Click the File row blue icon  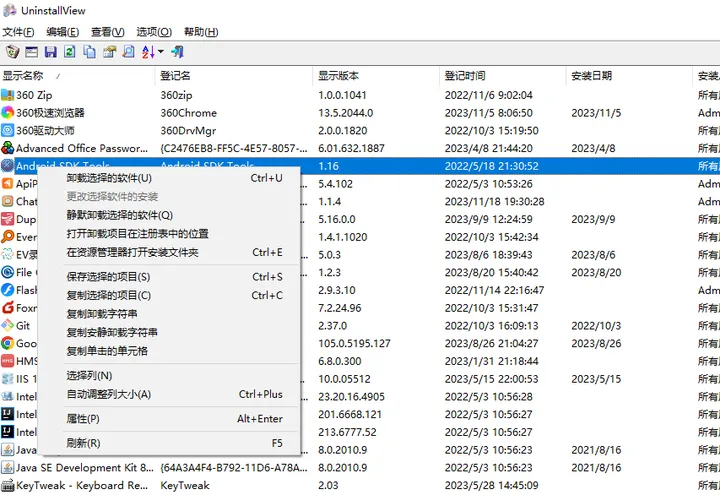[7, 272]
